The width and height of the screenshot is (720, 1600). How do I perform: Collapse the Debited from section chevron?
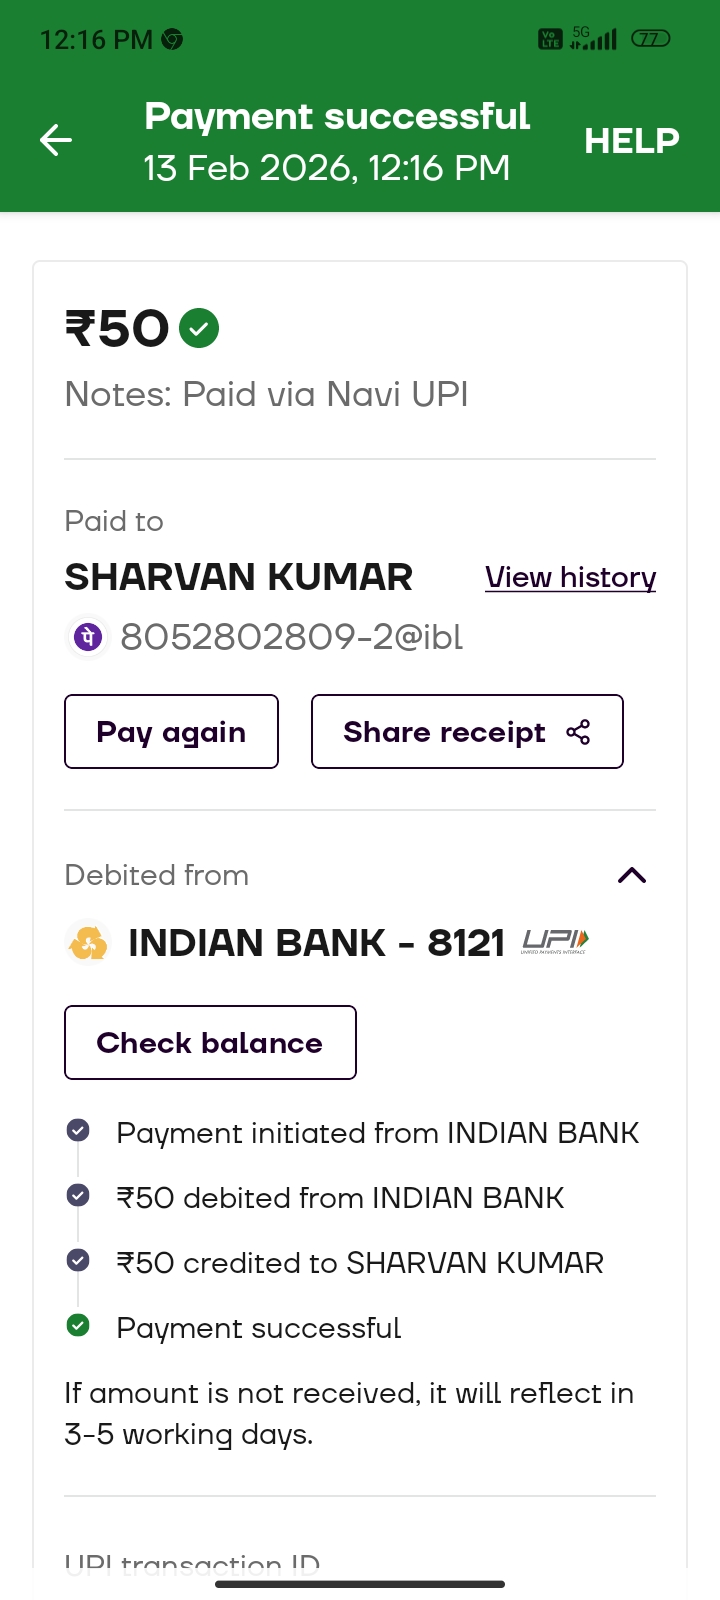[632, 876]
